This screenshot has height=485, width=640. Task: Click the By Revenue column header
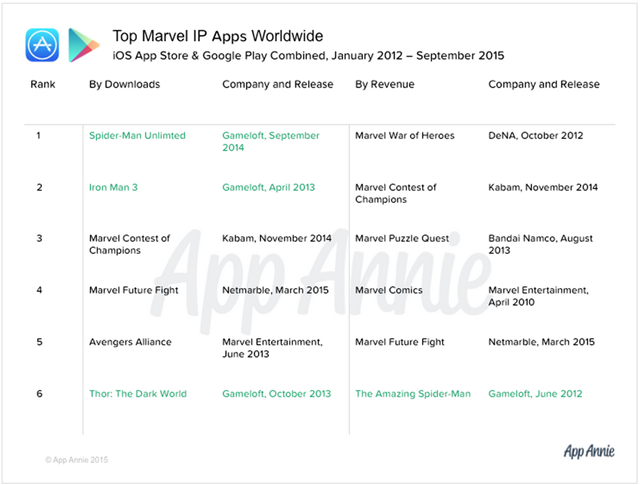coord(384,84)
